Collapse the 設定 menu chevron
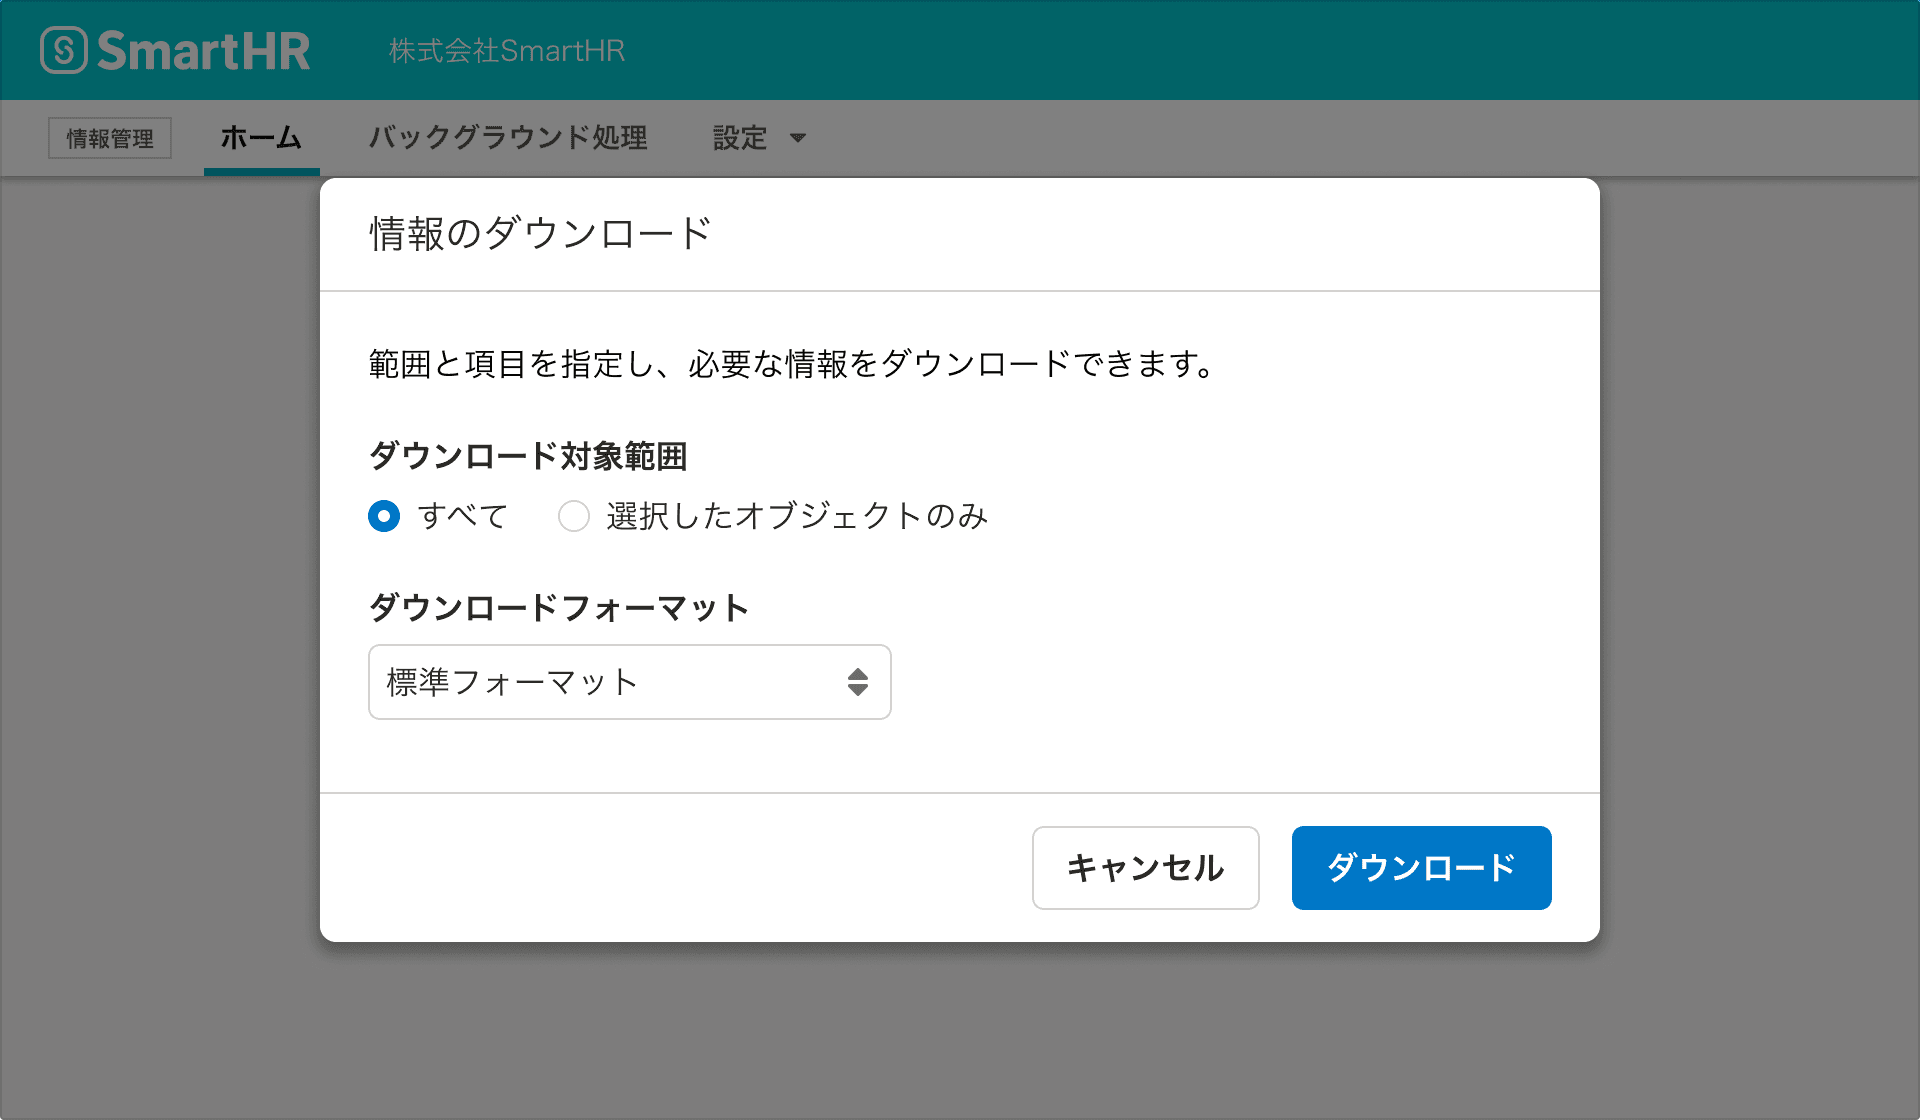The height and width of the screenshot is (1120, 1920). pyautogui.click(x=797, y=139)
